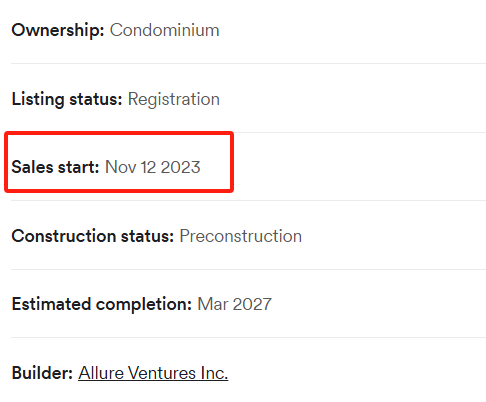
Task: Select the Registration status value
Action: click(174, 99)
